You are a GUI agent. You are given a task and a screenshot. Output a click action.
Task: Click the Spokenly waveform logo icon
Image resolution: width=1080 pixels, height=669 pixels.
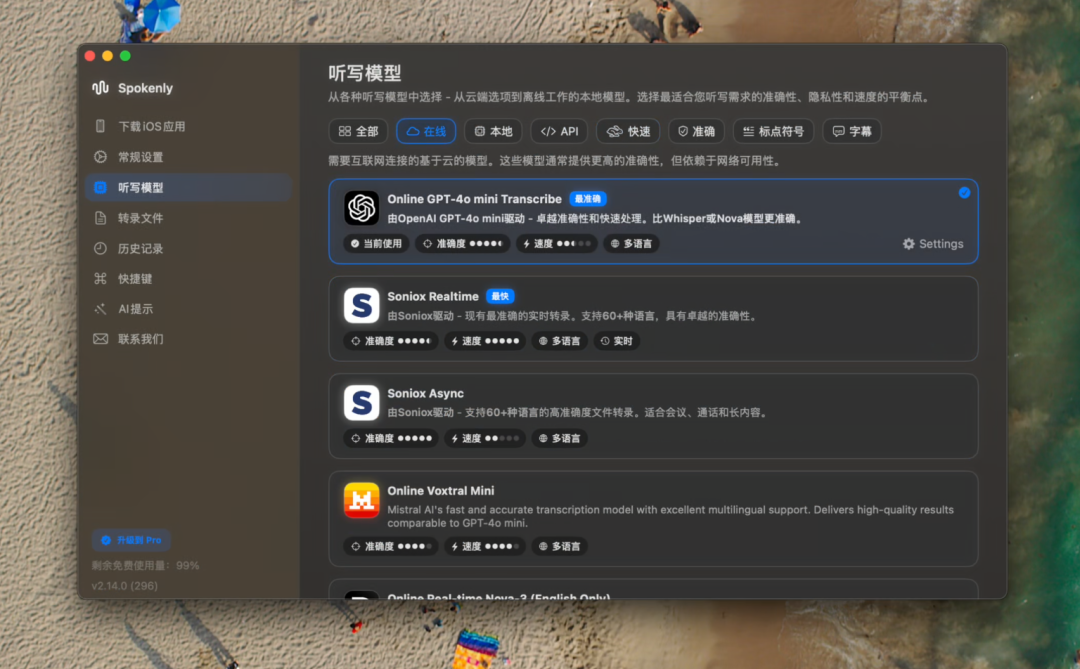coord(101,88)
